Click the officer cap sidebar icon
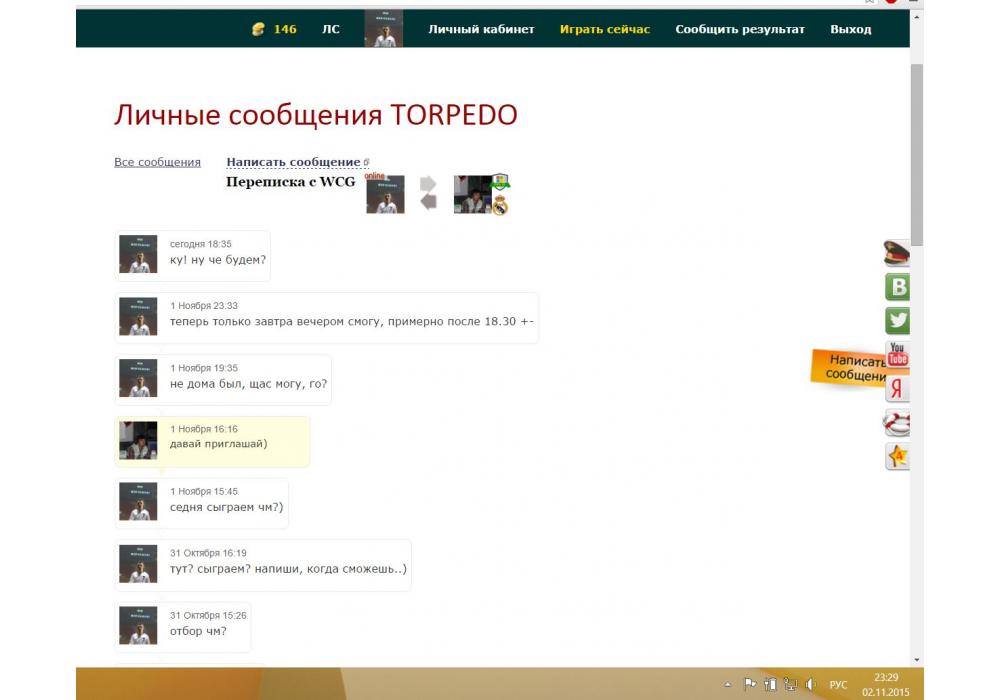The width and height of the screenshot is (1000, 700). point(897,253)
